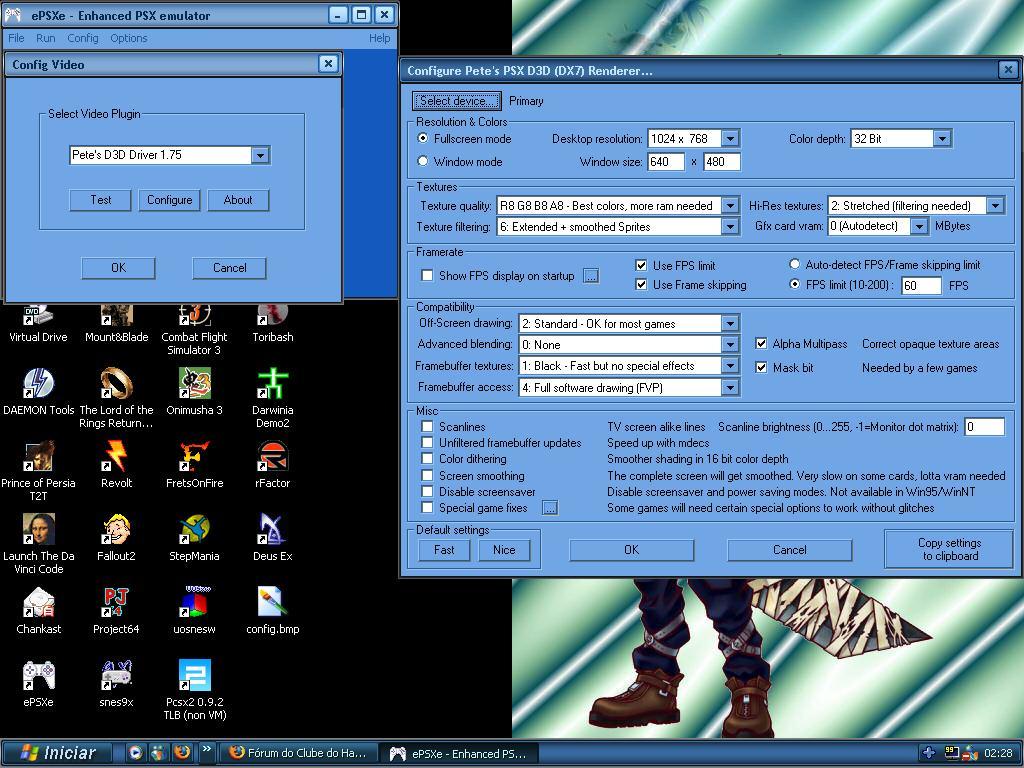Open the Color depth dropdown
The image size is (1024, 768).
click(x=942, y=138)
